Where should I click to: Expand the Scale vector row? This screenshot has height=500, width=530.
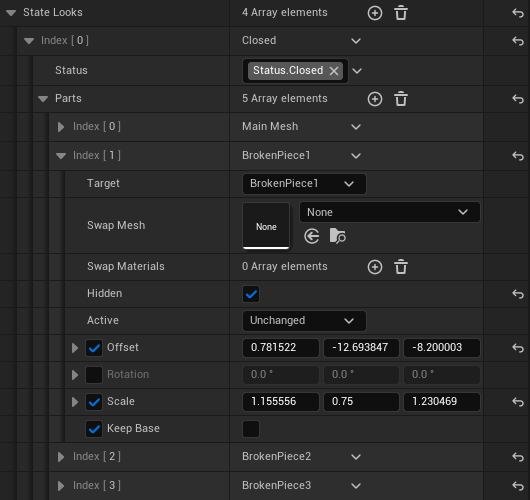point(75,402)
